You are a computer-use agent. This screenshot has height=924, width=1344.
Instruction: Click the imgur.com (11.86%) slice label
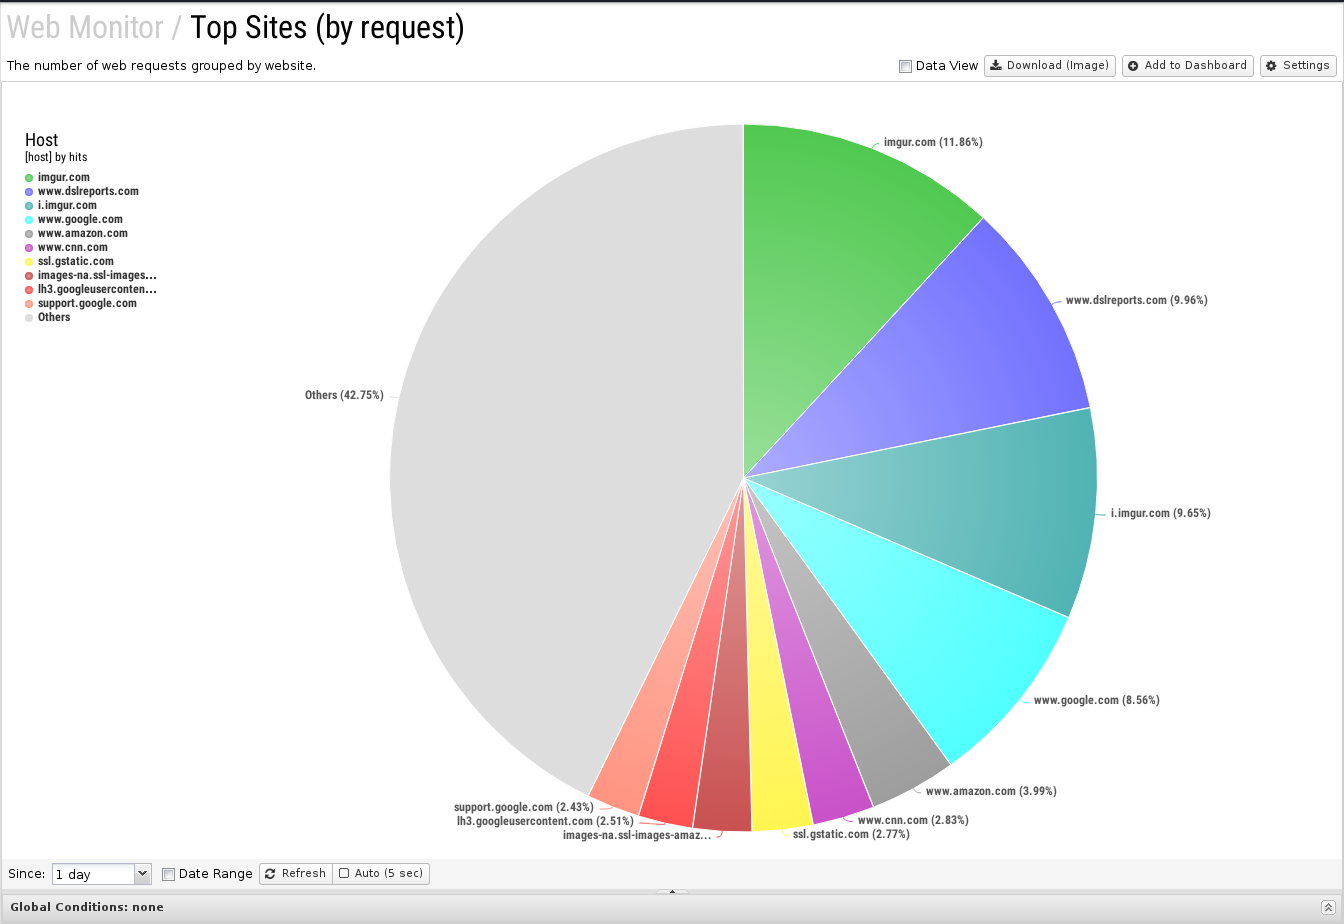[x=933, y=142]
